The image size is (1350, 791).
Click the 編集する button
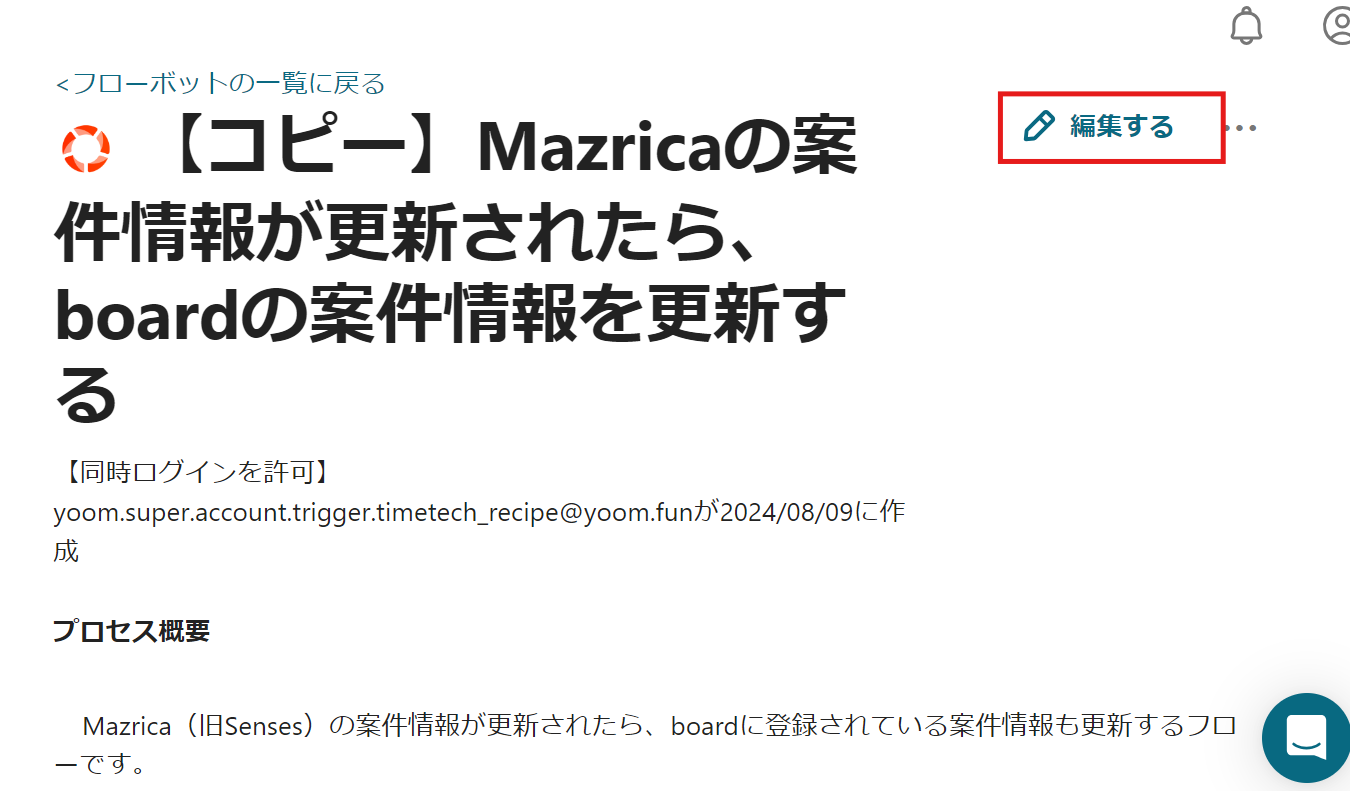pos(1111,127)
